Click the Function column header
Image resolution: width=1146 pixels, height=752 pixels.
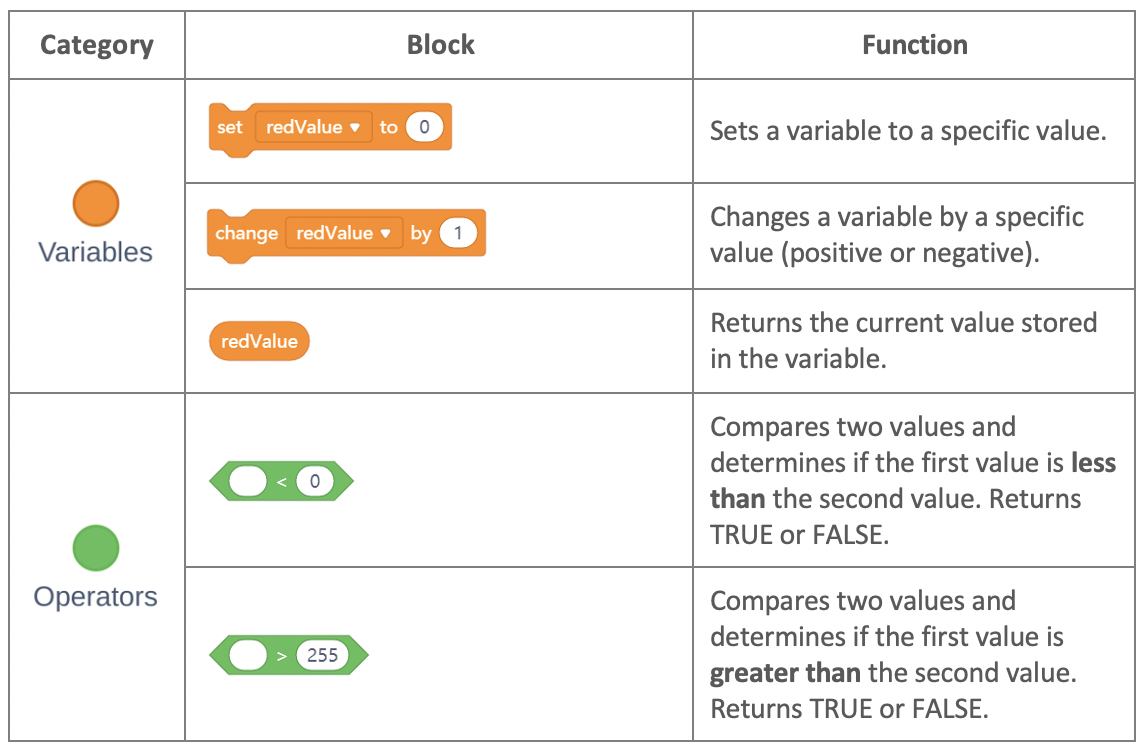pos(915,45)
